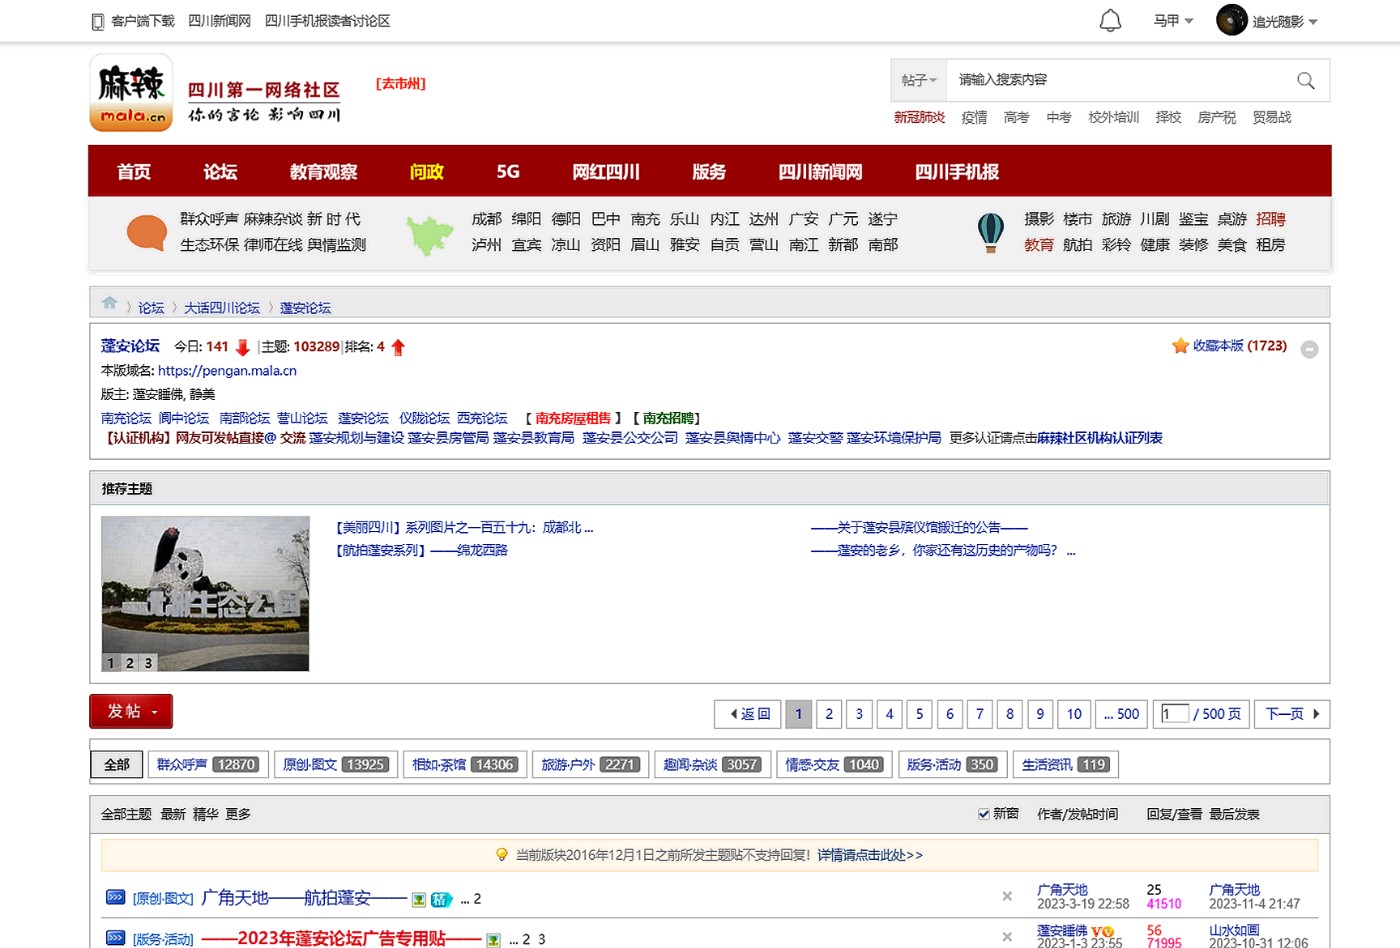Filter by 生活资讯 category
The height and width of the screenshot is (948, 1400).
(1065, 764)
